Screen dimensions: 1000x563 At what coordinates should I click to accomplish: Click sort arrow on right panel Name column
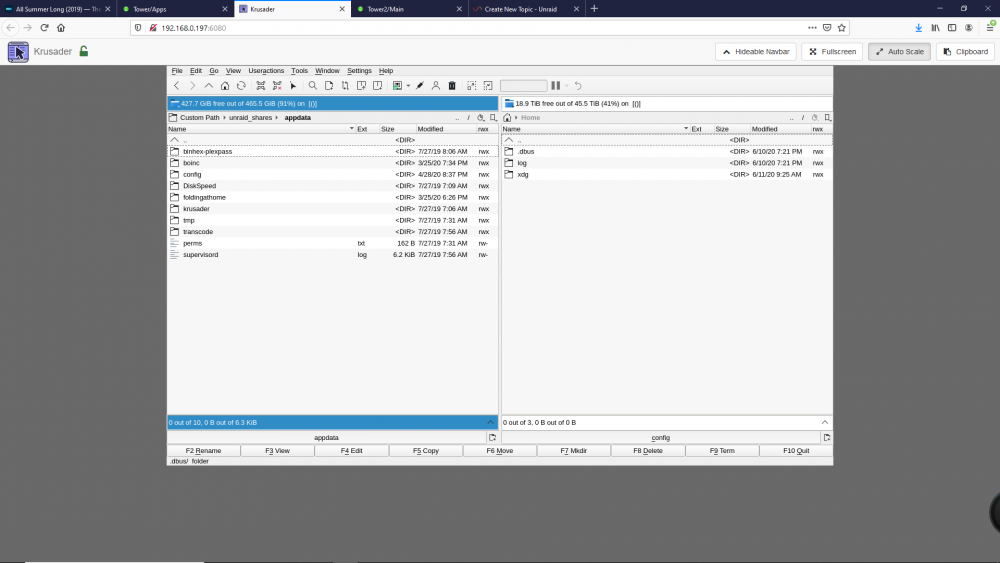pos(686,129)
